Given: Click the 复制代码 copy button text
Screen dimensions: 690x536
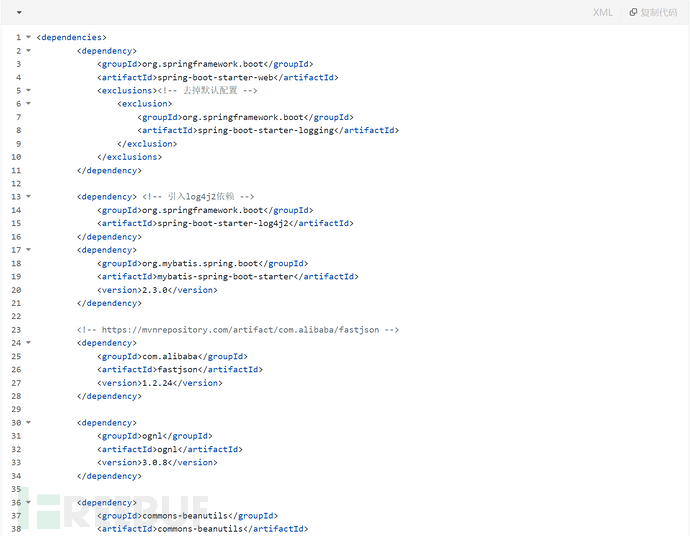Looking at the screenshot, I should [658, 12].
